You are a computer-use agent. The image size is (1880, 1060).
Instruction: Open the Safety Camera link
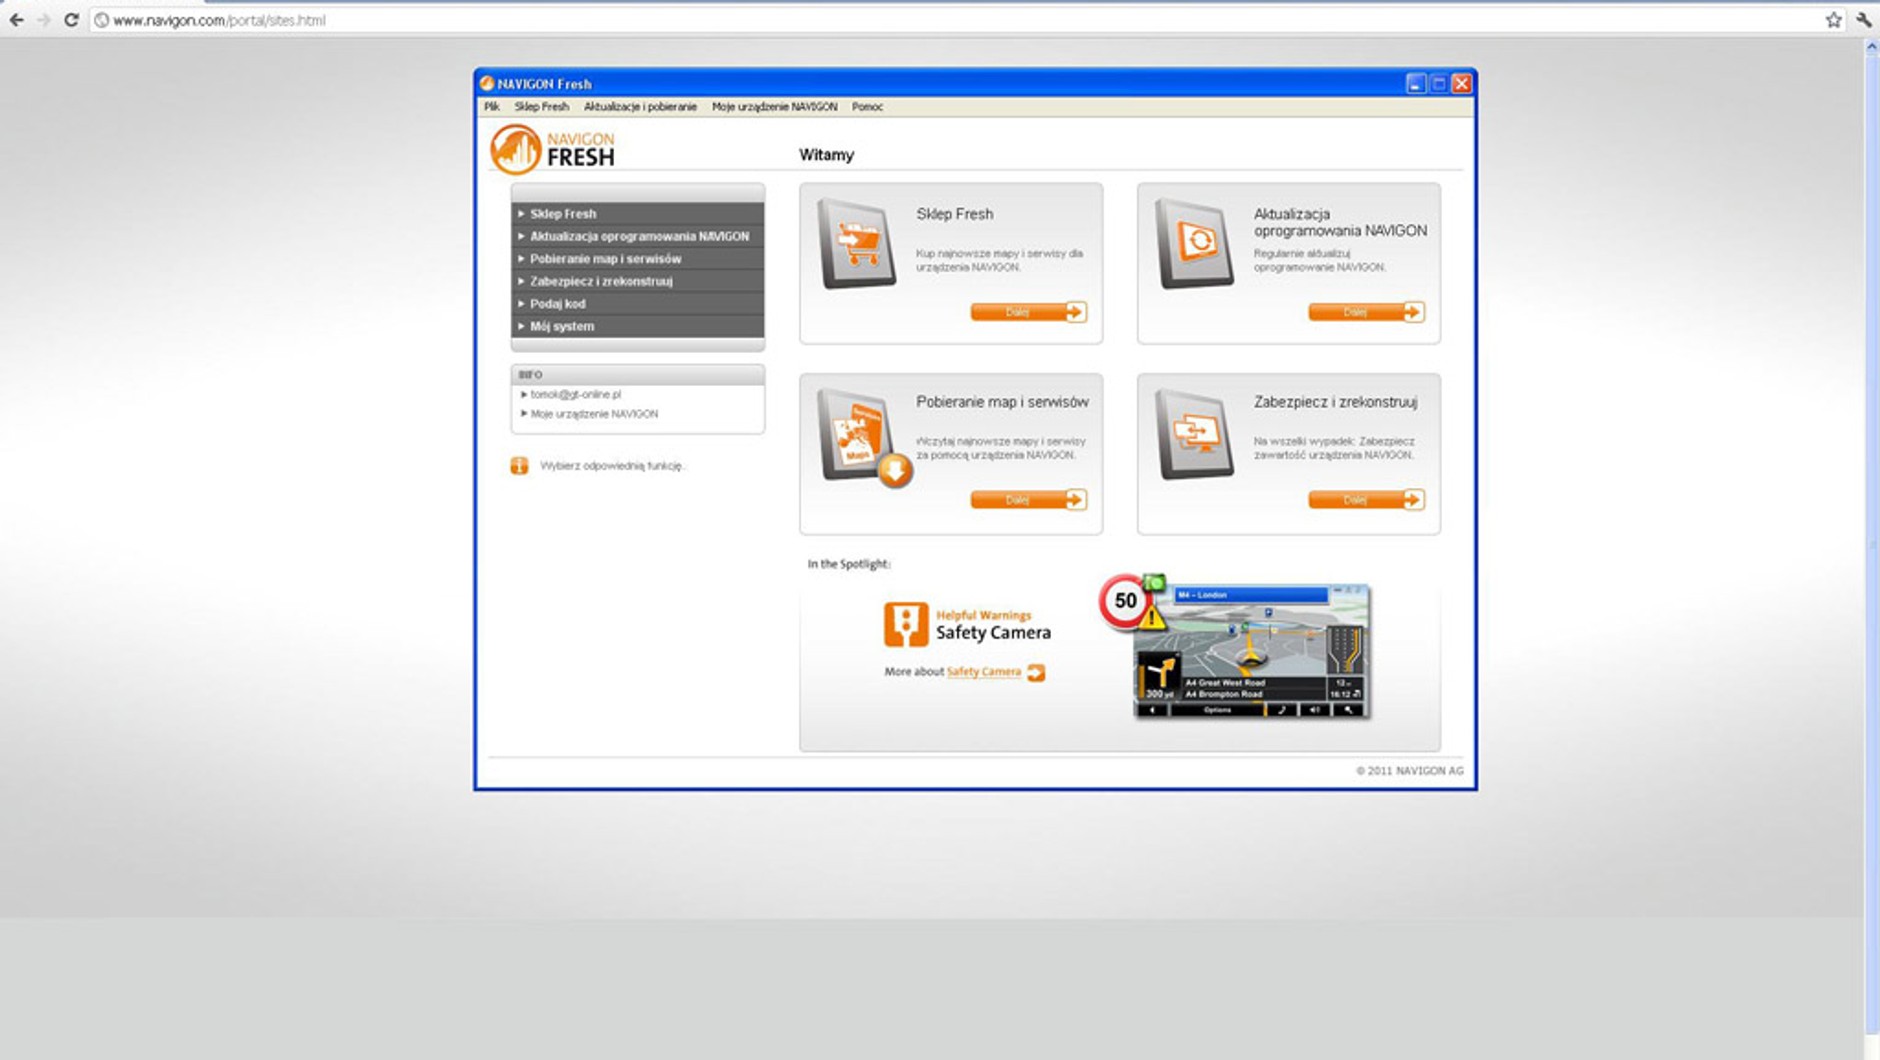click(x=984, y=672)
